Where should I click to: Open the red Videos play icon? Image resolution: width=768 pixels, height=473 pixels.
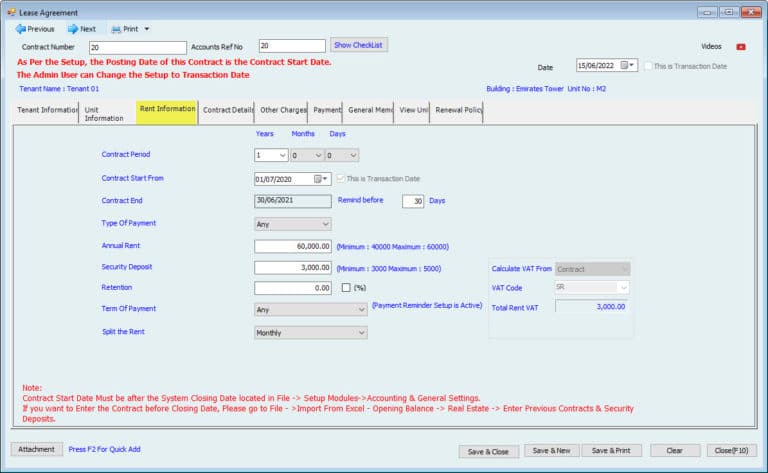pos(740,47)
